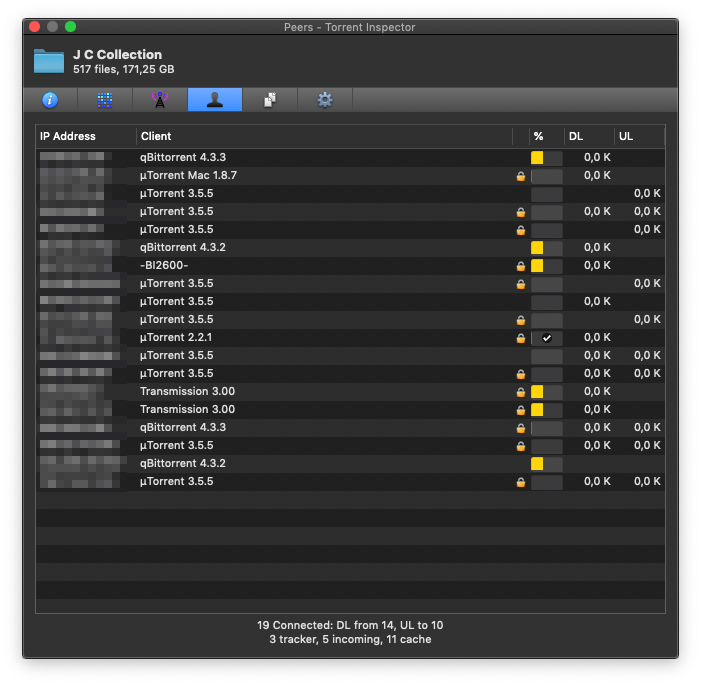This screenshot has height=685, width=701.
Task: Close the Torrent Inspector window
Action: coord(35,27)
